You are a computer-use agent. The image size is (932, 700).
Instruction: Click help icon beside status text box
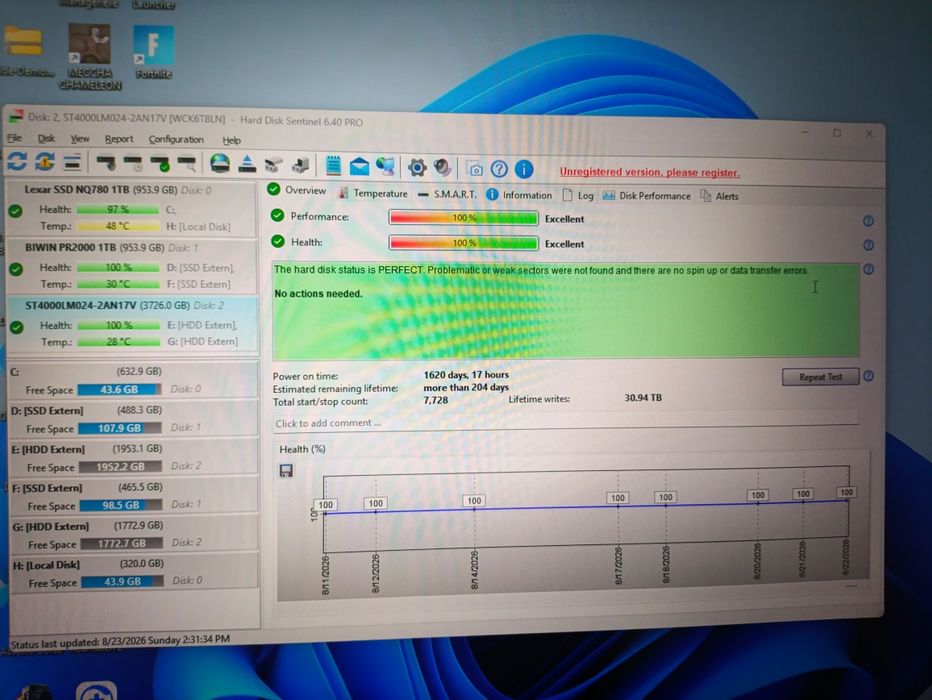(x=868, y=269)
